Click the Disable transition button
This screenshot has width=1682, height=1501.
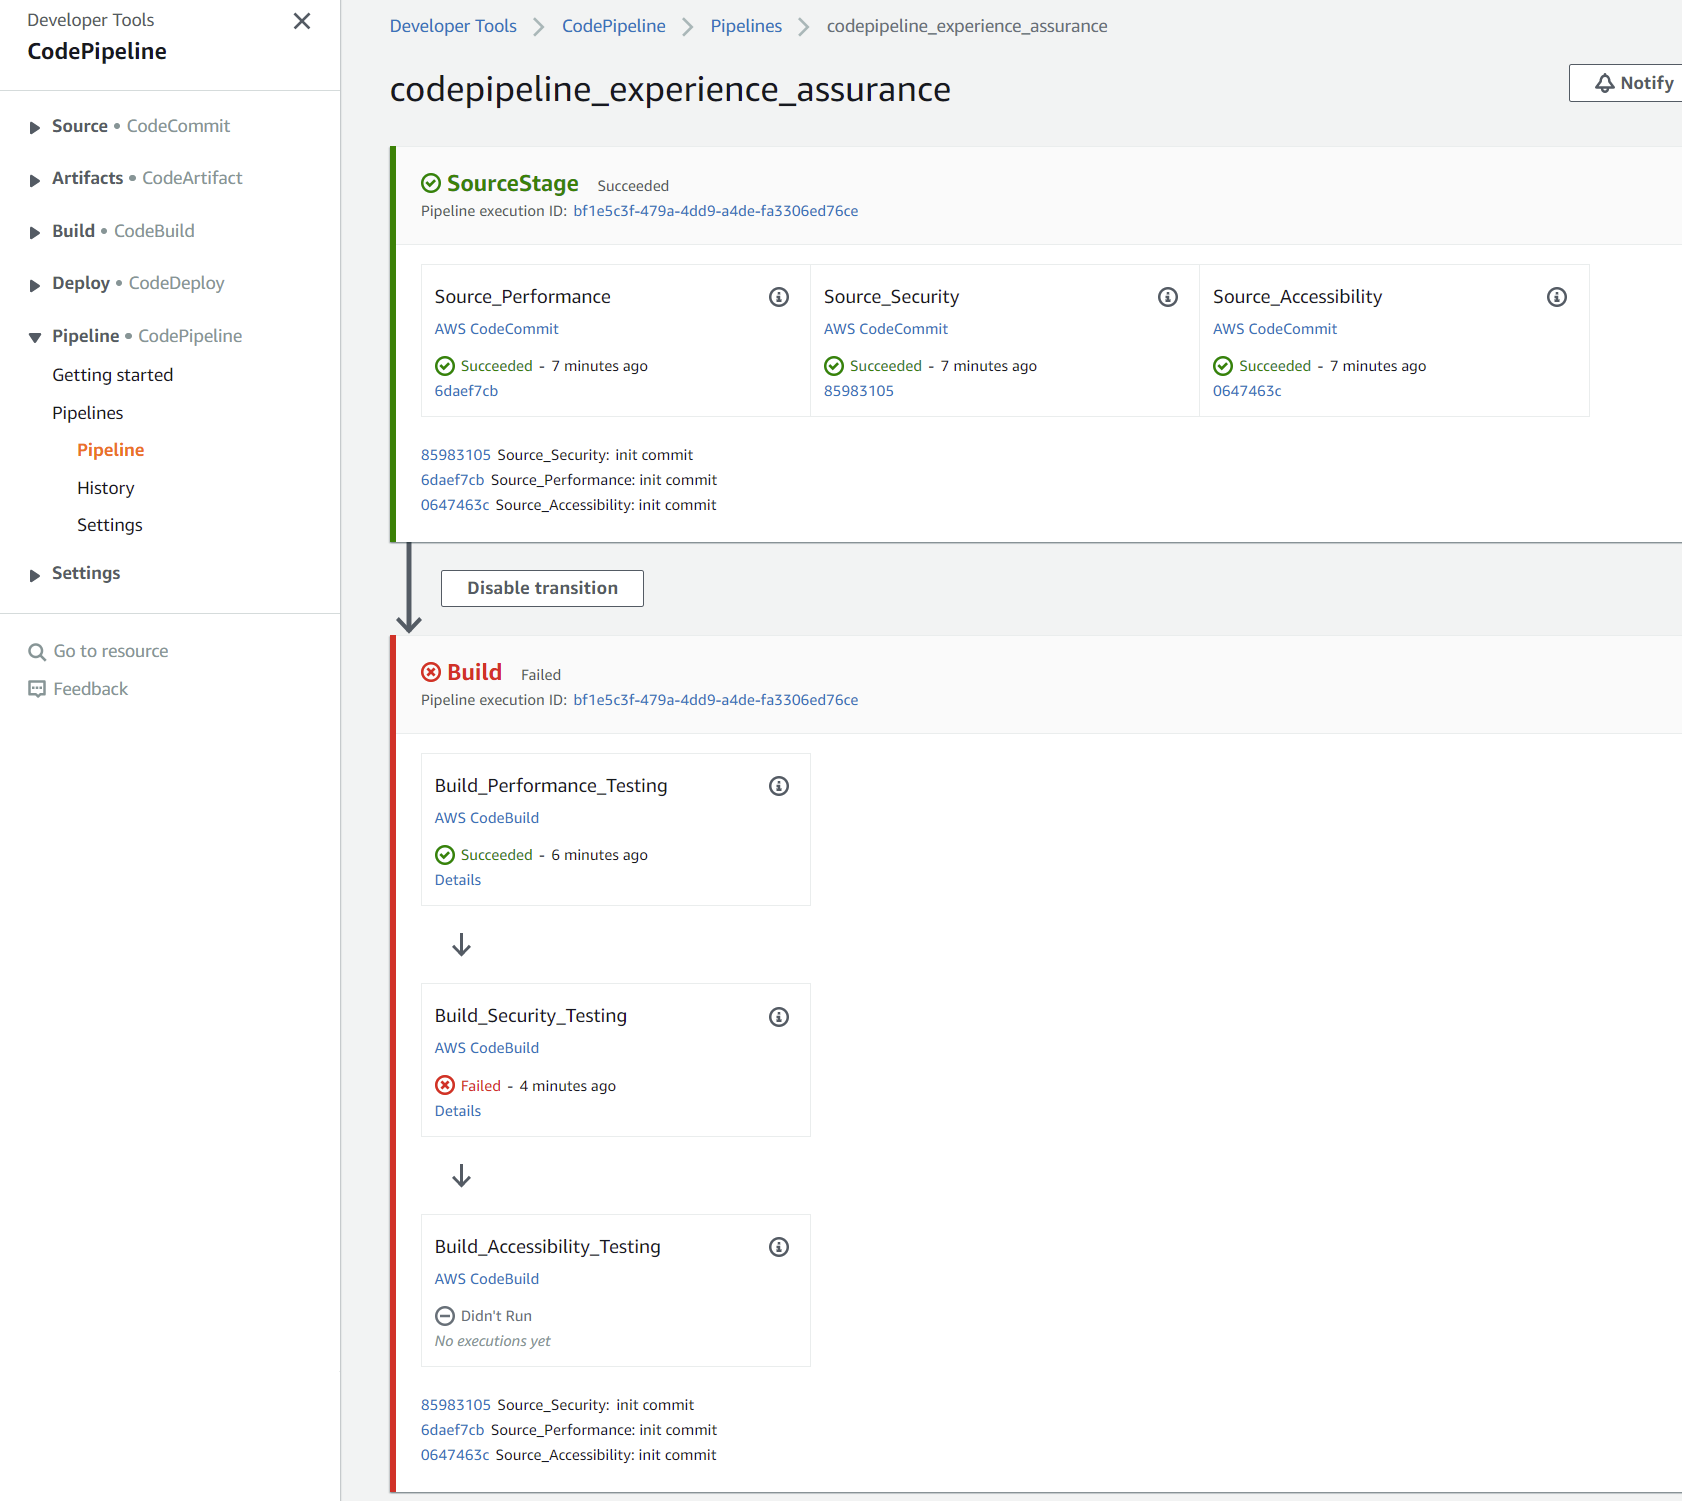coord(542,588)
